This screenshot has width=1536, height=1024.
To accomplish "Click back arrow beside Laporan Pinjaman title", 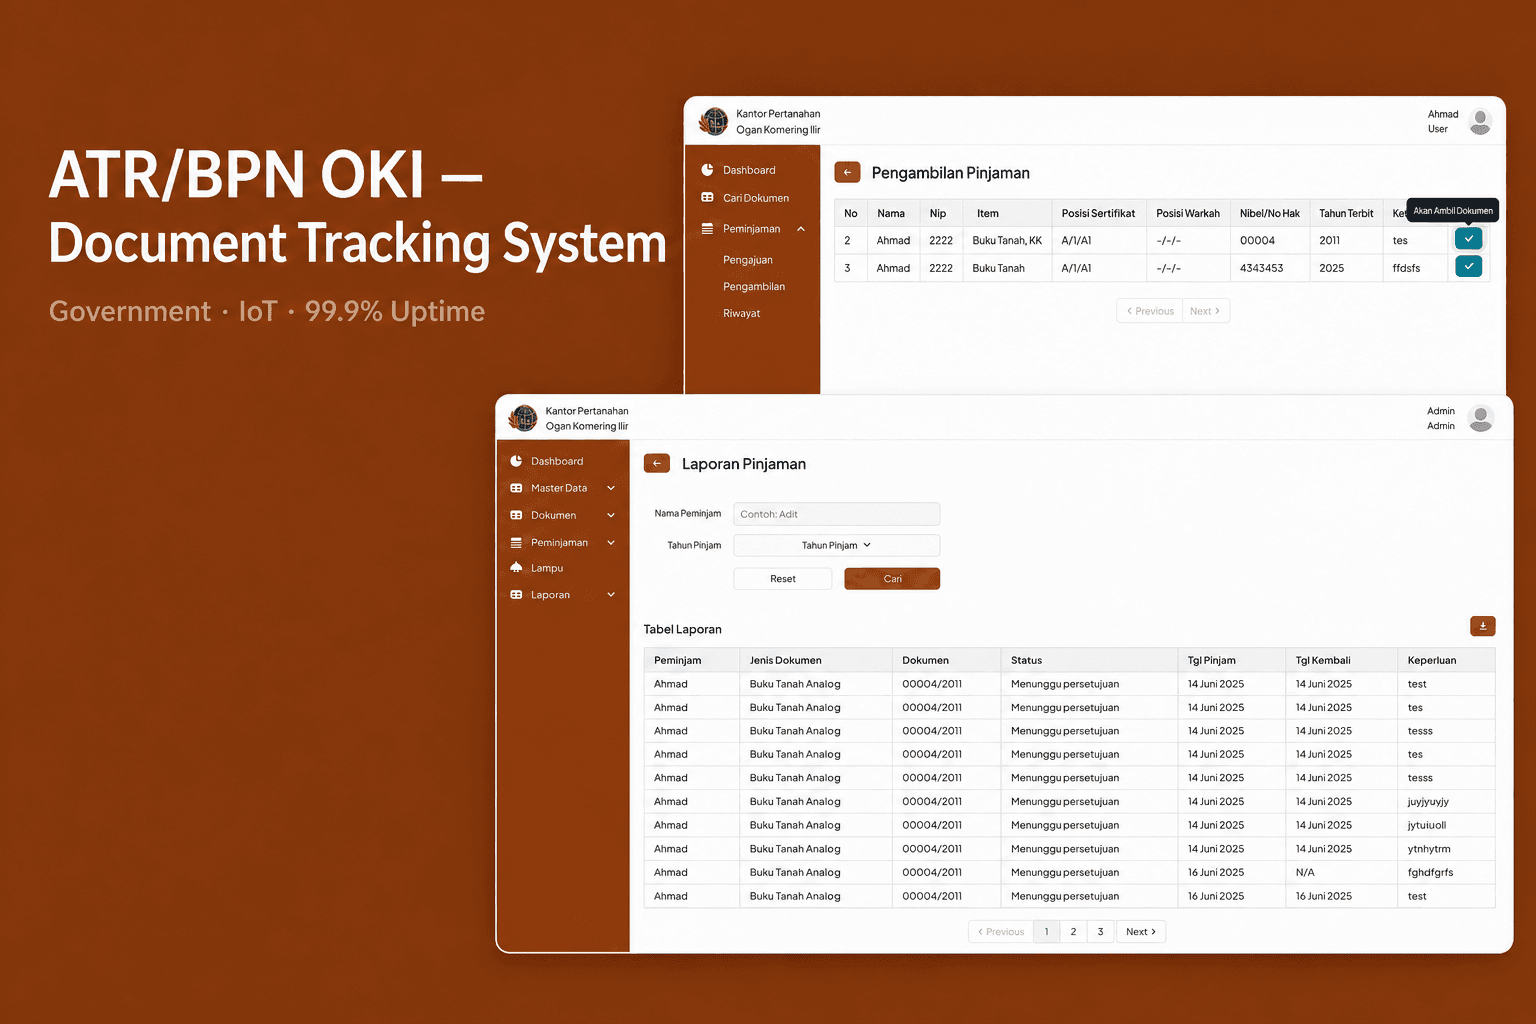I will pos(657,463).
